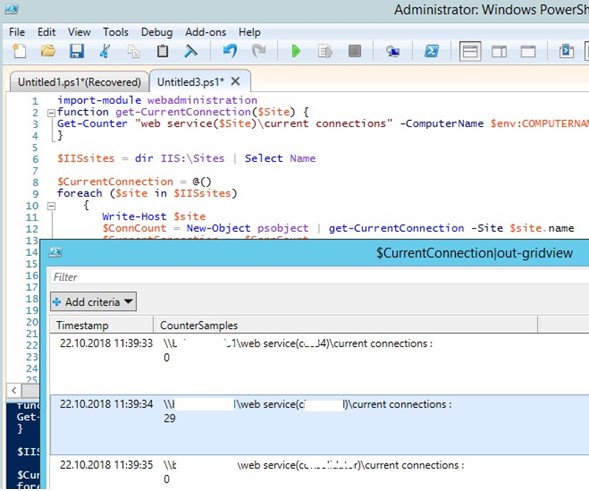Undo the last edit with the blue arrow
Screen dimensions: 589x491
click(x=230, y=51)
